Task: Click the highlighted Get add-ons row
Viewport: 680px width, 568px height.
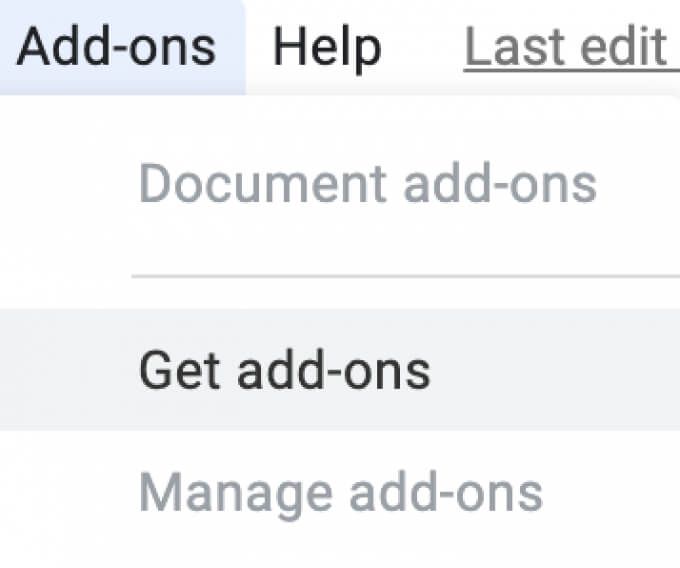Action: pos(340,370)
